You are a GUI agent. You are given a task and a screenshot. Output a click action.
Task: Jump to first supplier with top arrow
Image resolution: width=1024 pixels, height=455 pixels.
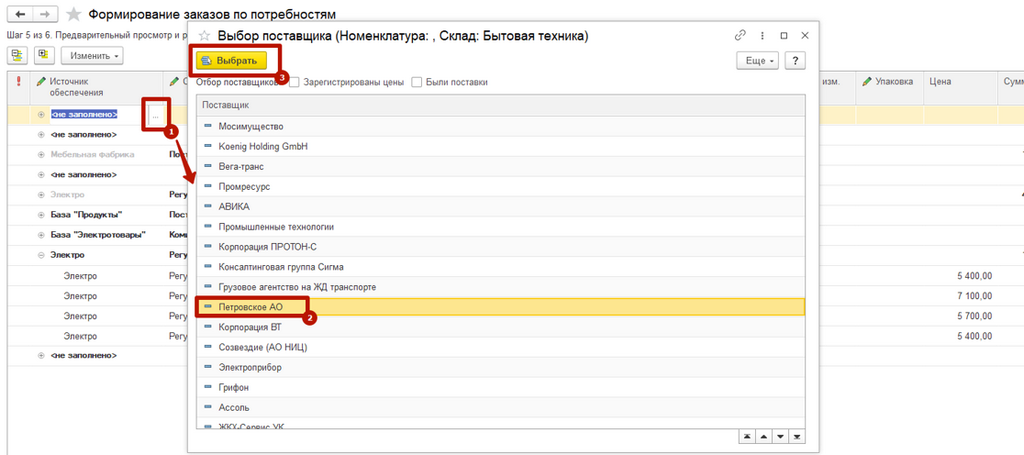pos(746,436)
